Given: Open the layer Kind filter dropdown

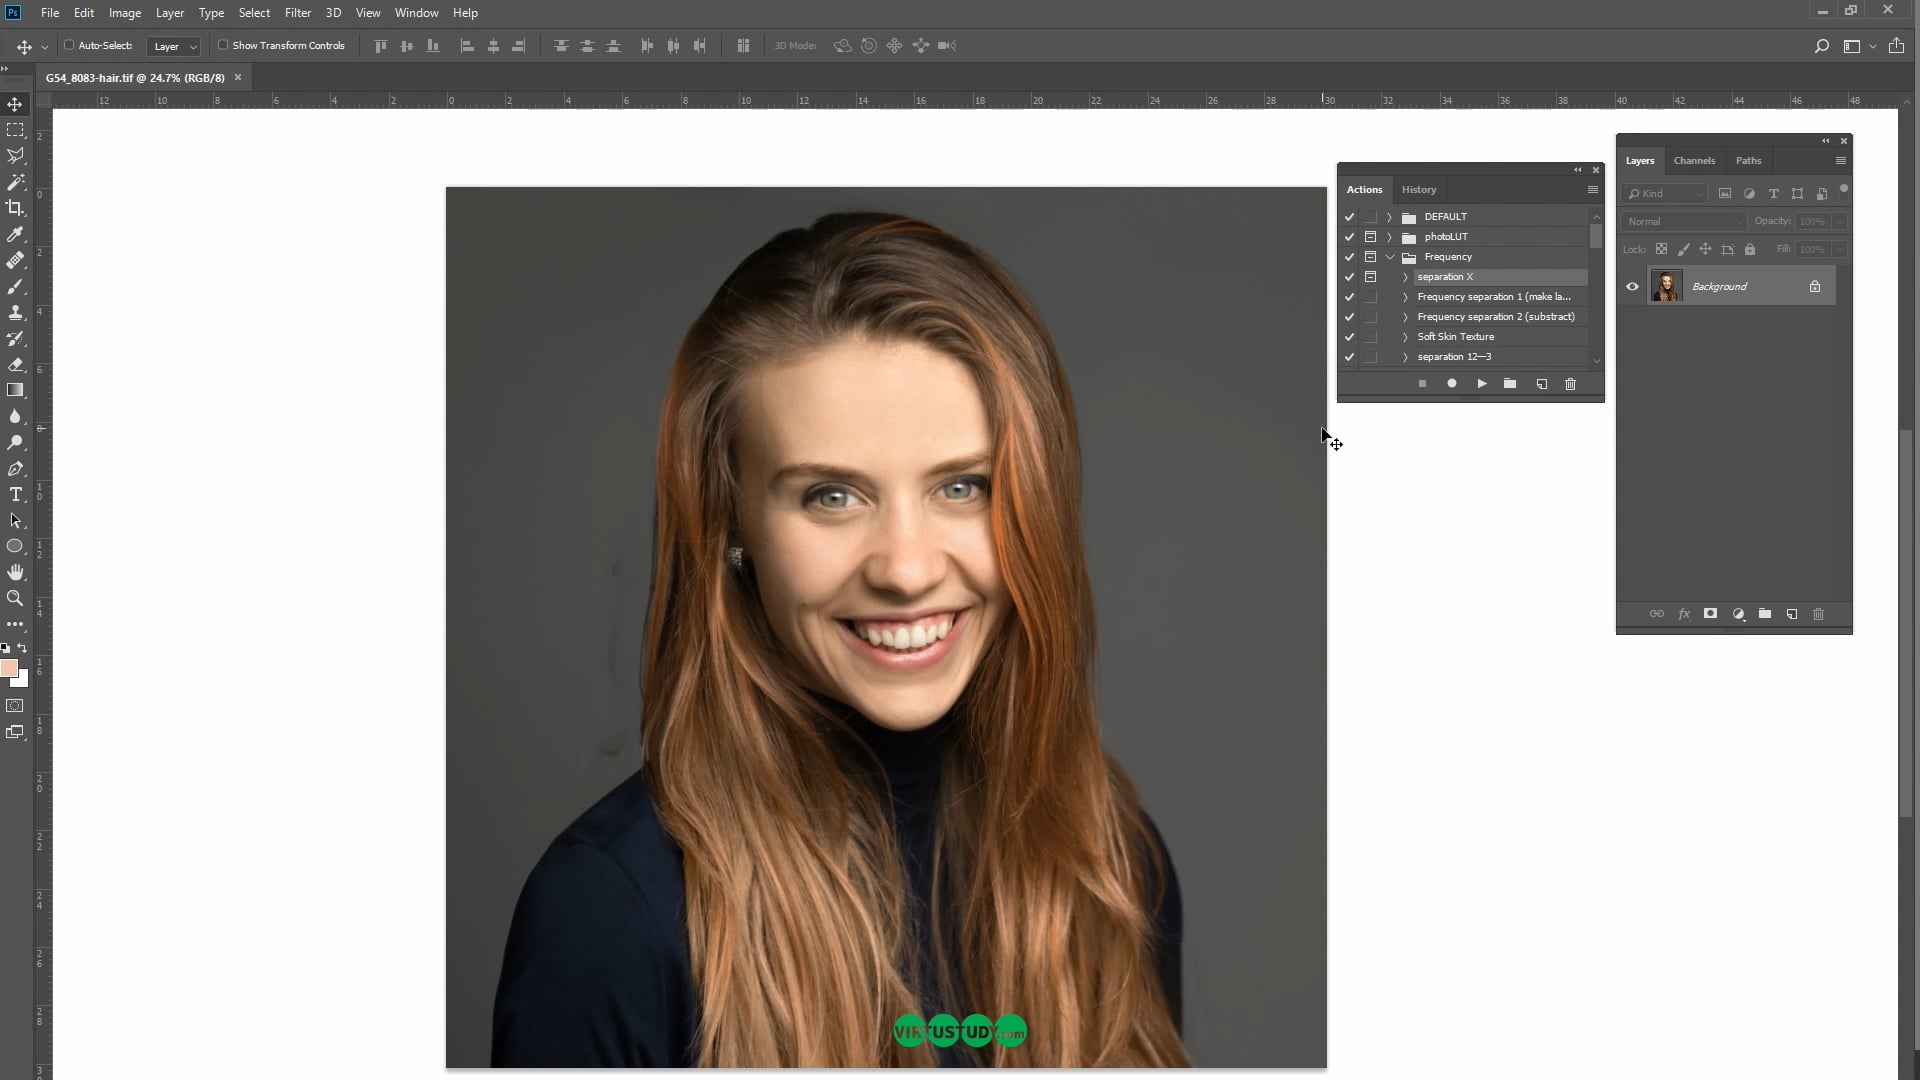Looking at the screenshot, I should pyautogui.click(x=1665, y=194).
